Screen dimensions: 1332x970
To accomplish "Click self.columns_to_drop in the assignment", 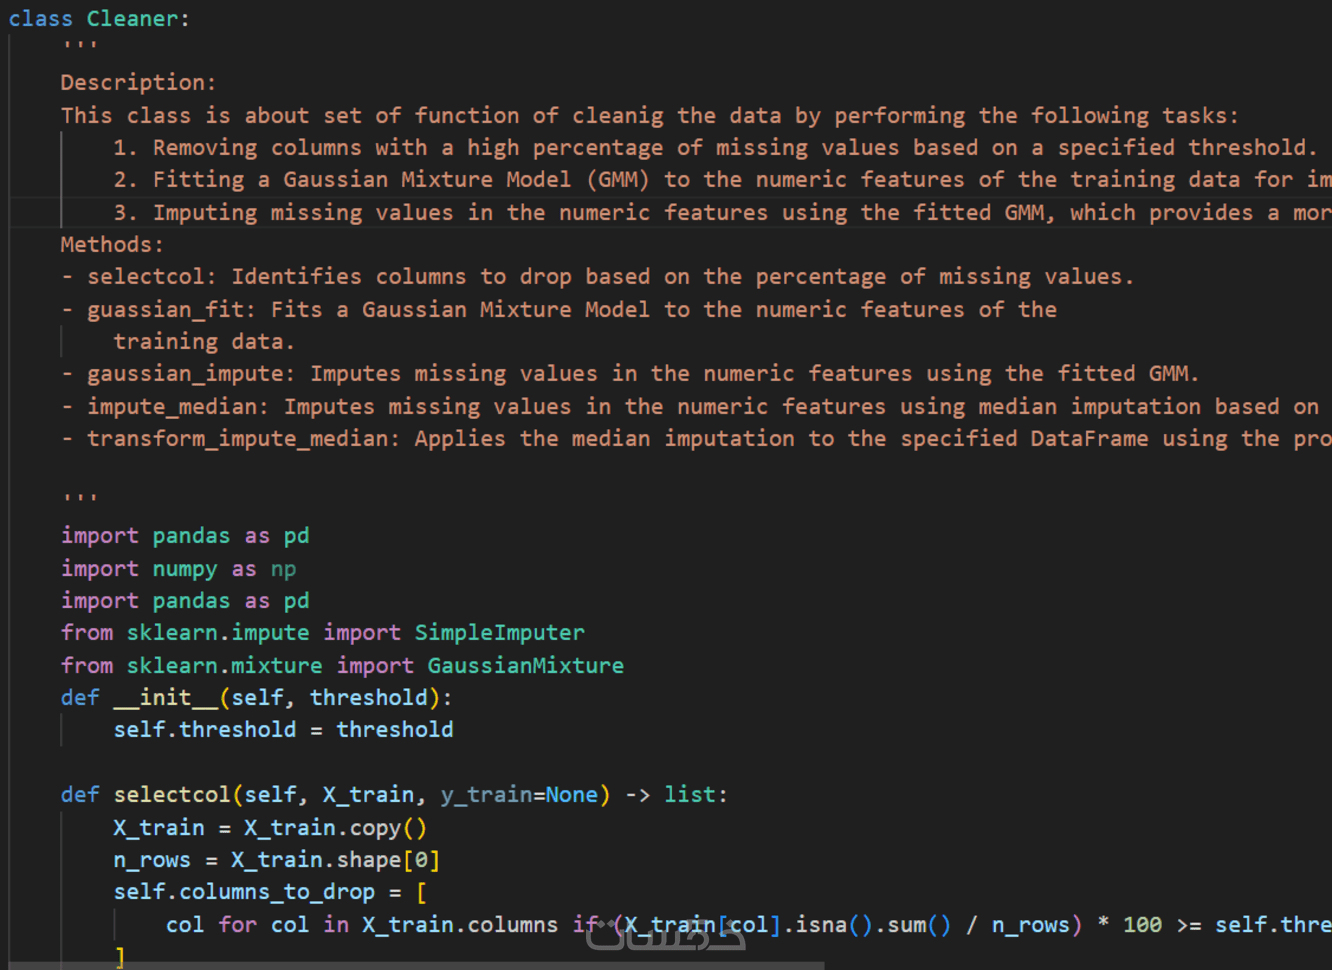I will click(244, 891).
